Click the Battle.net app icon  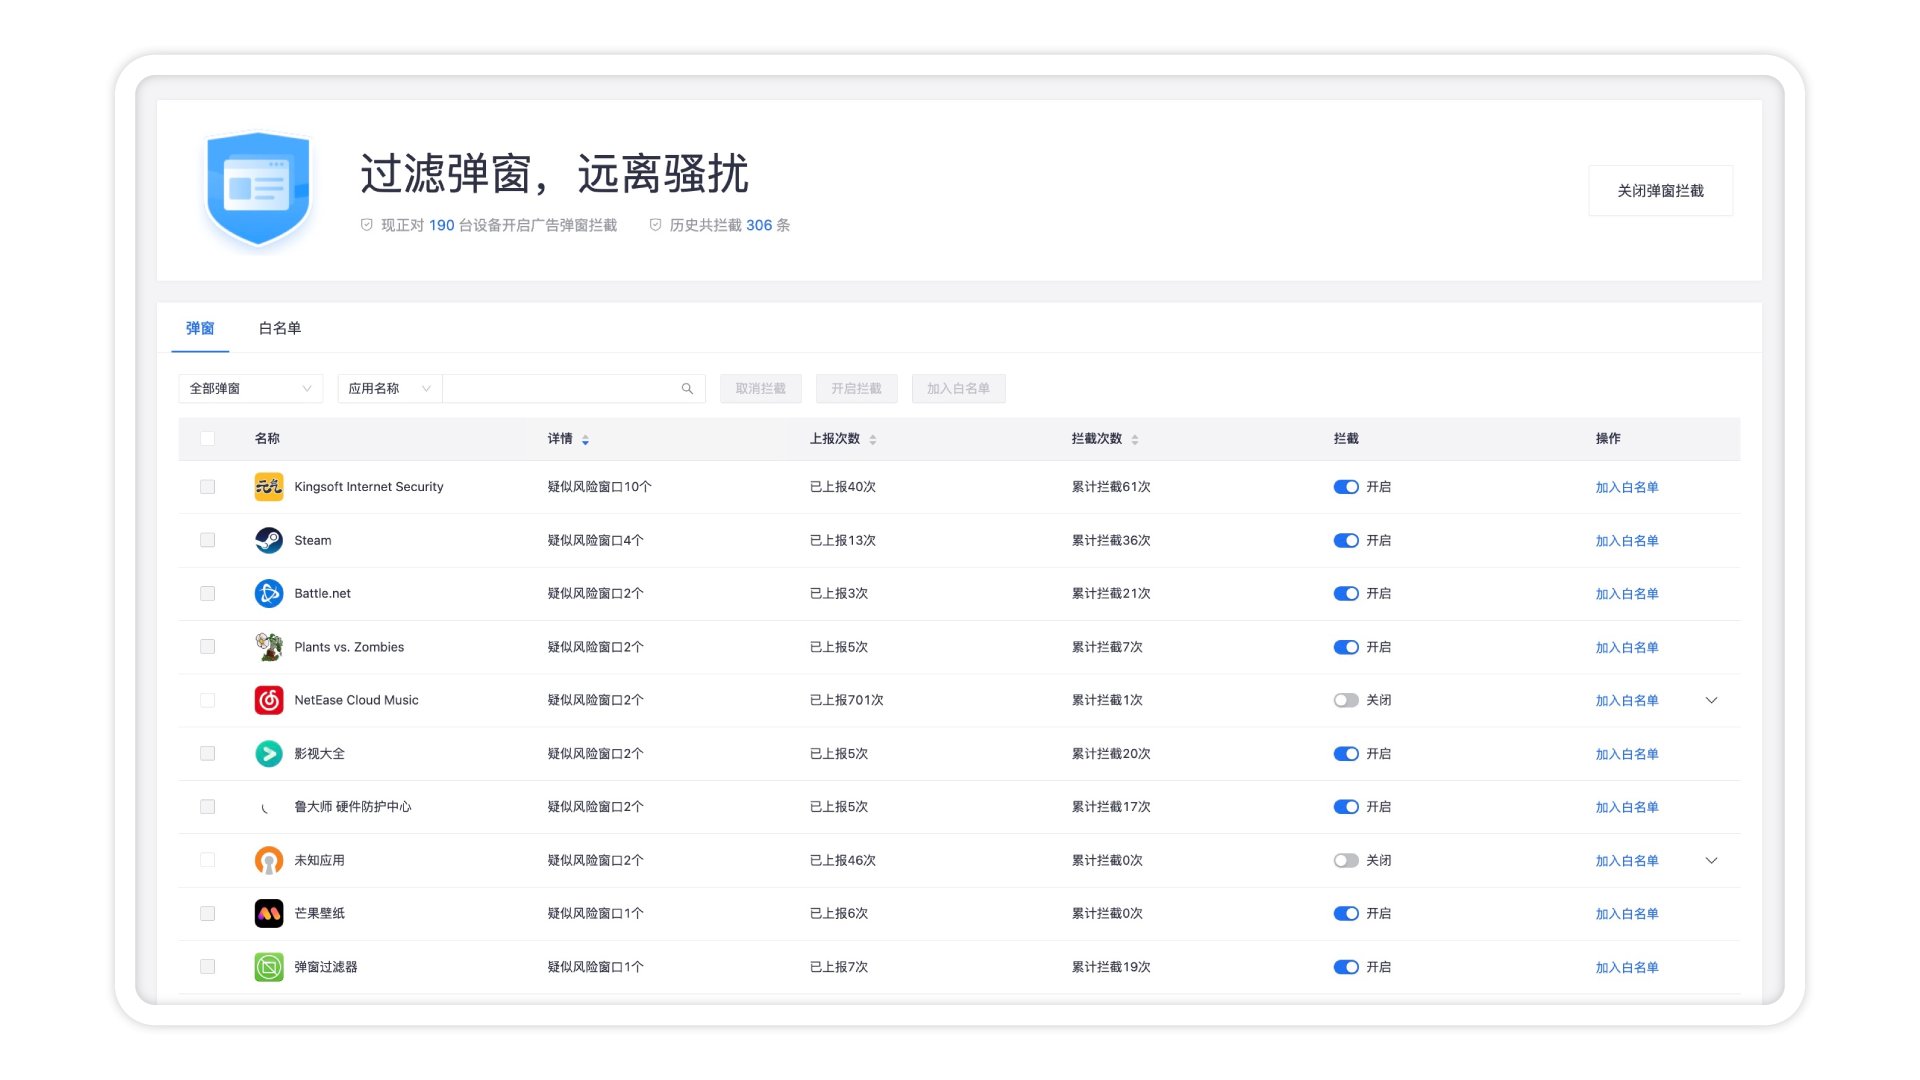(268, 593)
